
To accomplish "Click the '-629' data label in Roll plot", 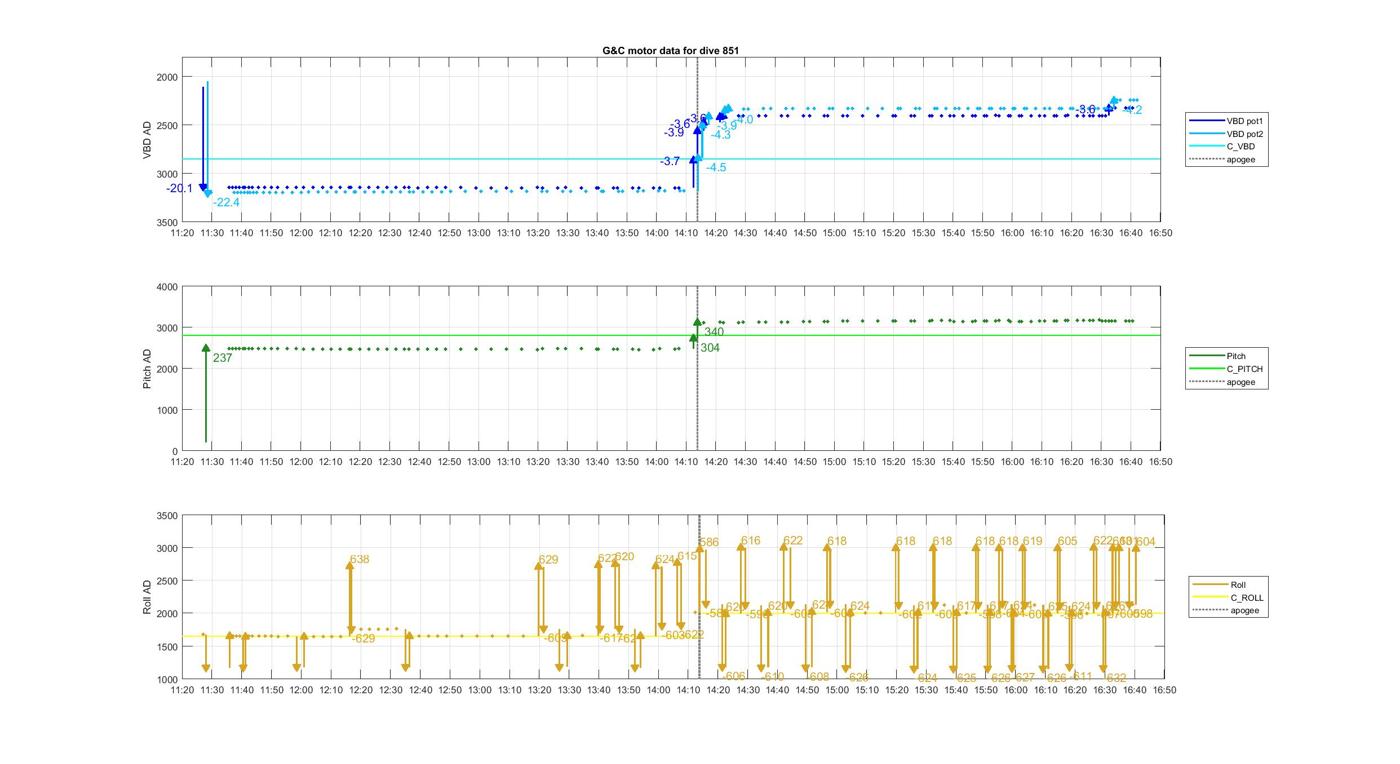I will [x=363, y=638].
